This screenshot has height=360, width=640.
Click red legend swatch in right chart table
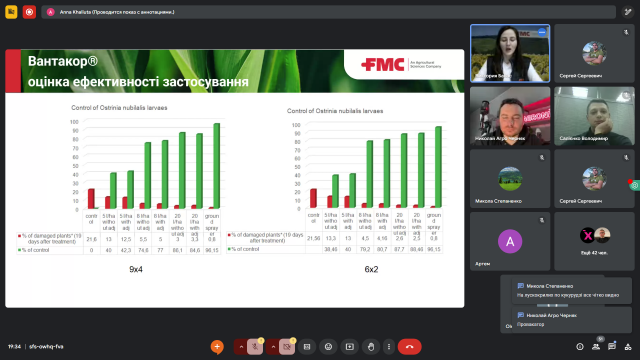(x=229, y=235)
